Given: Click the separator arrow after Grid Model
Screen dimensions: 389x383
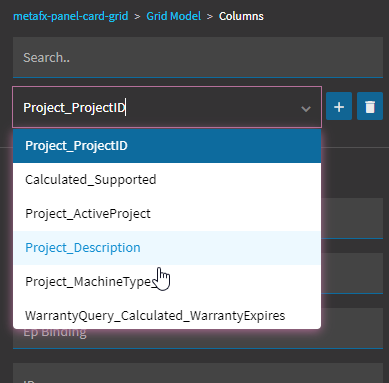Looking at the screenshot, I should 210,16.
